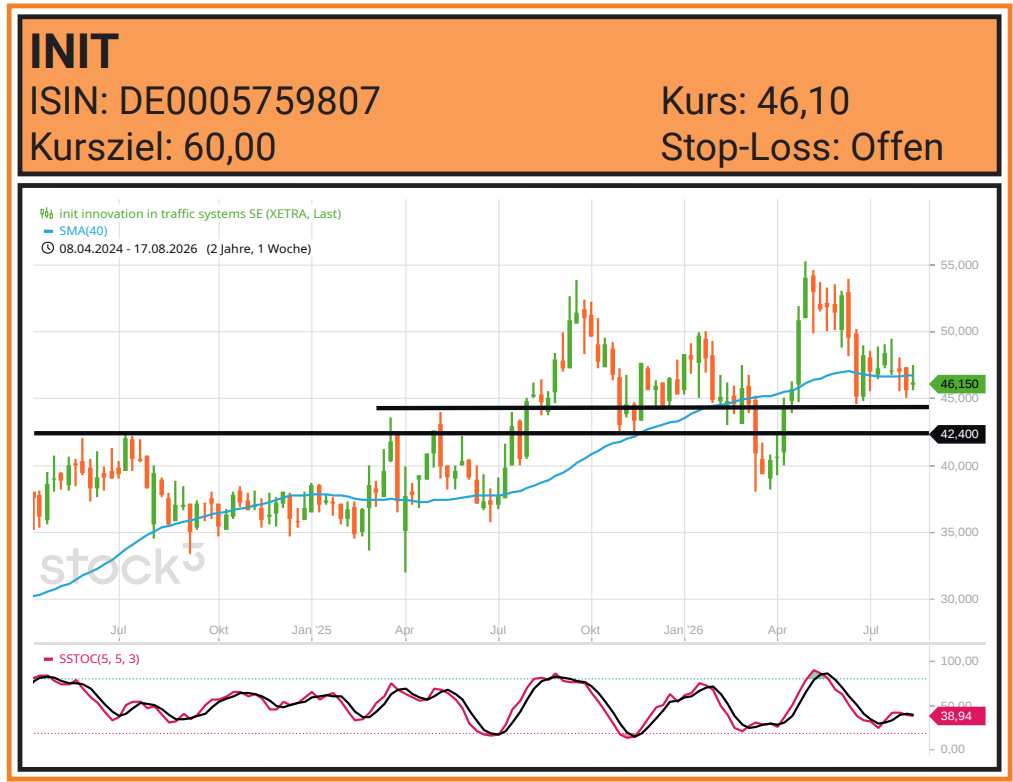Click the clock icon next to date range
Image resolution: width=1013 pixels, height=782 pixels.
click(x=47, y=248)
